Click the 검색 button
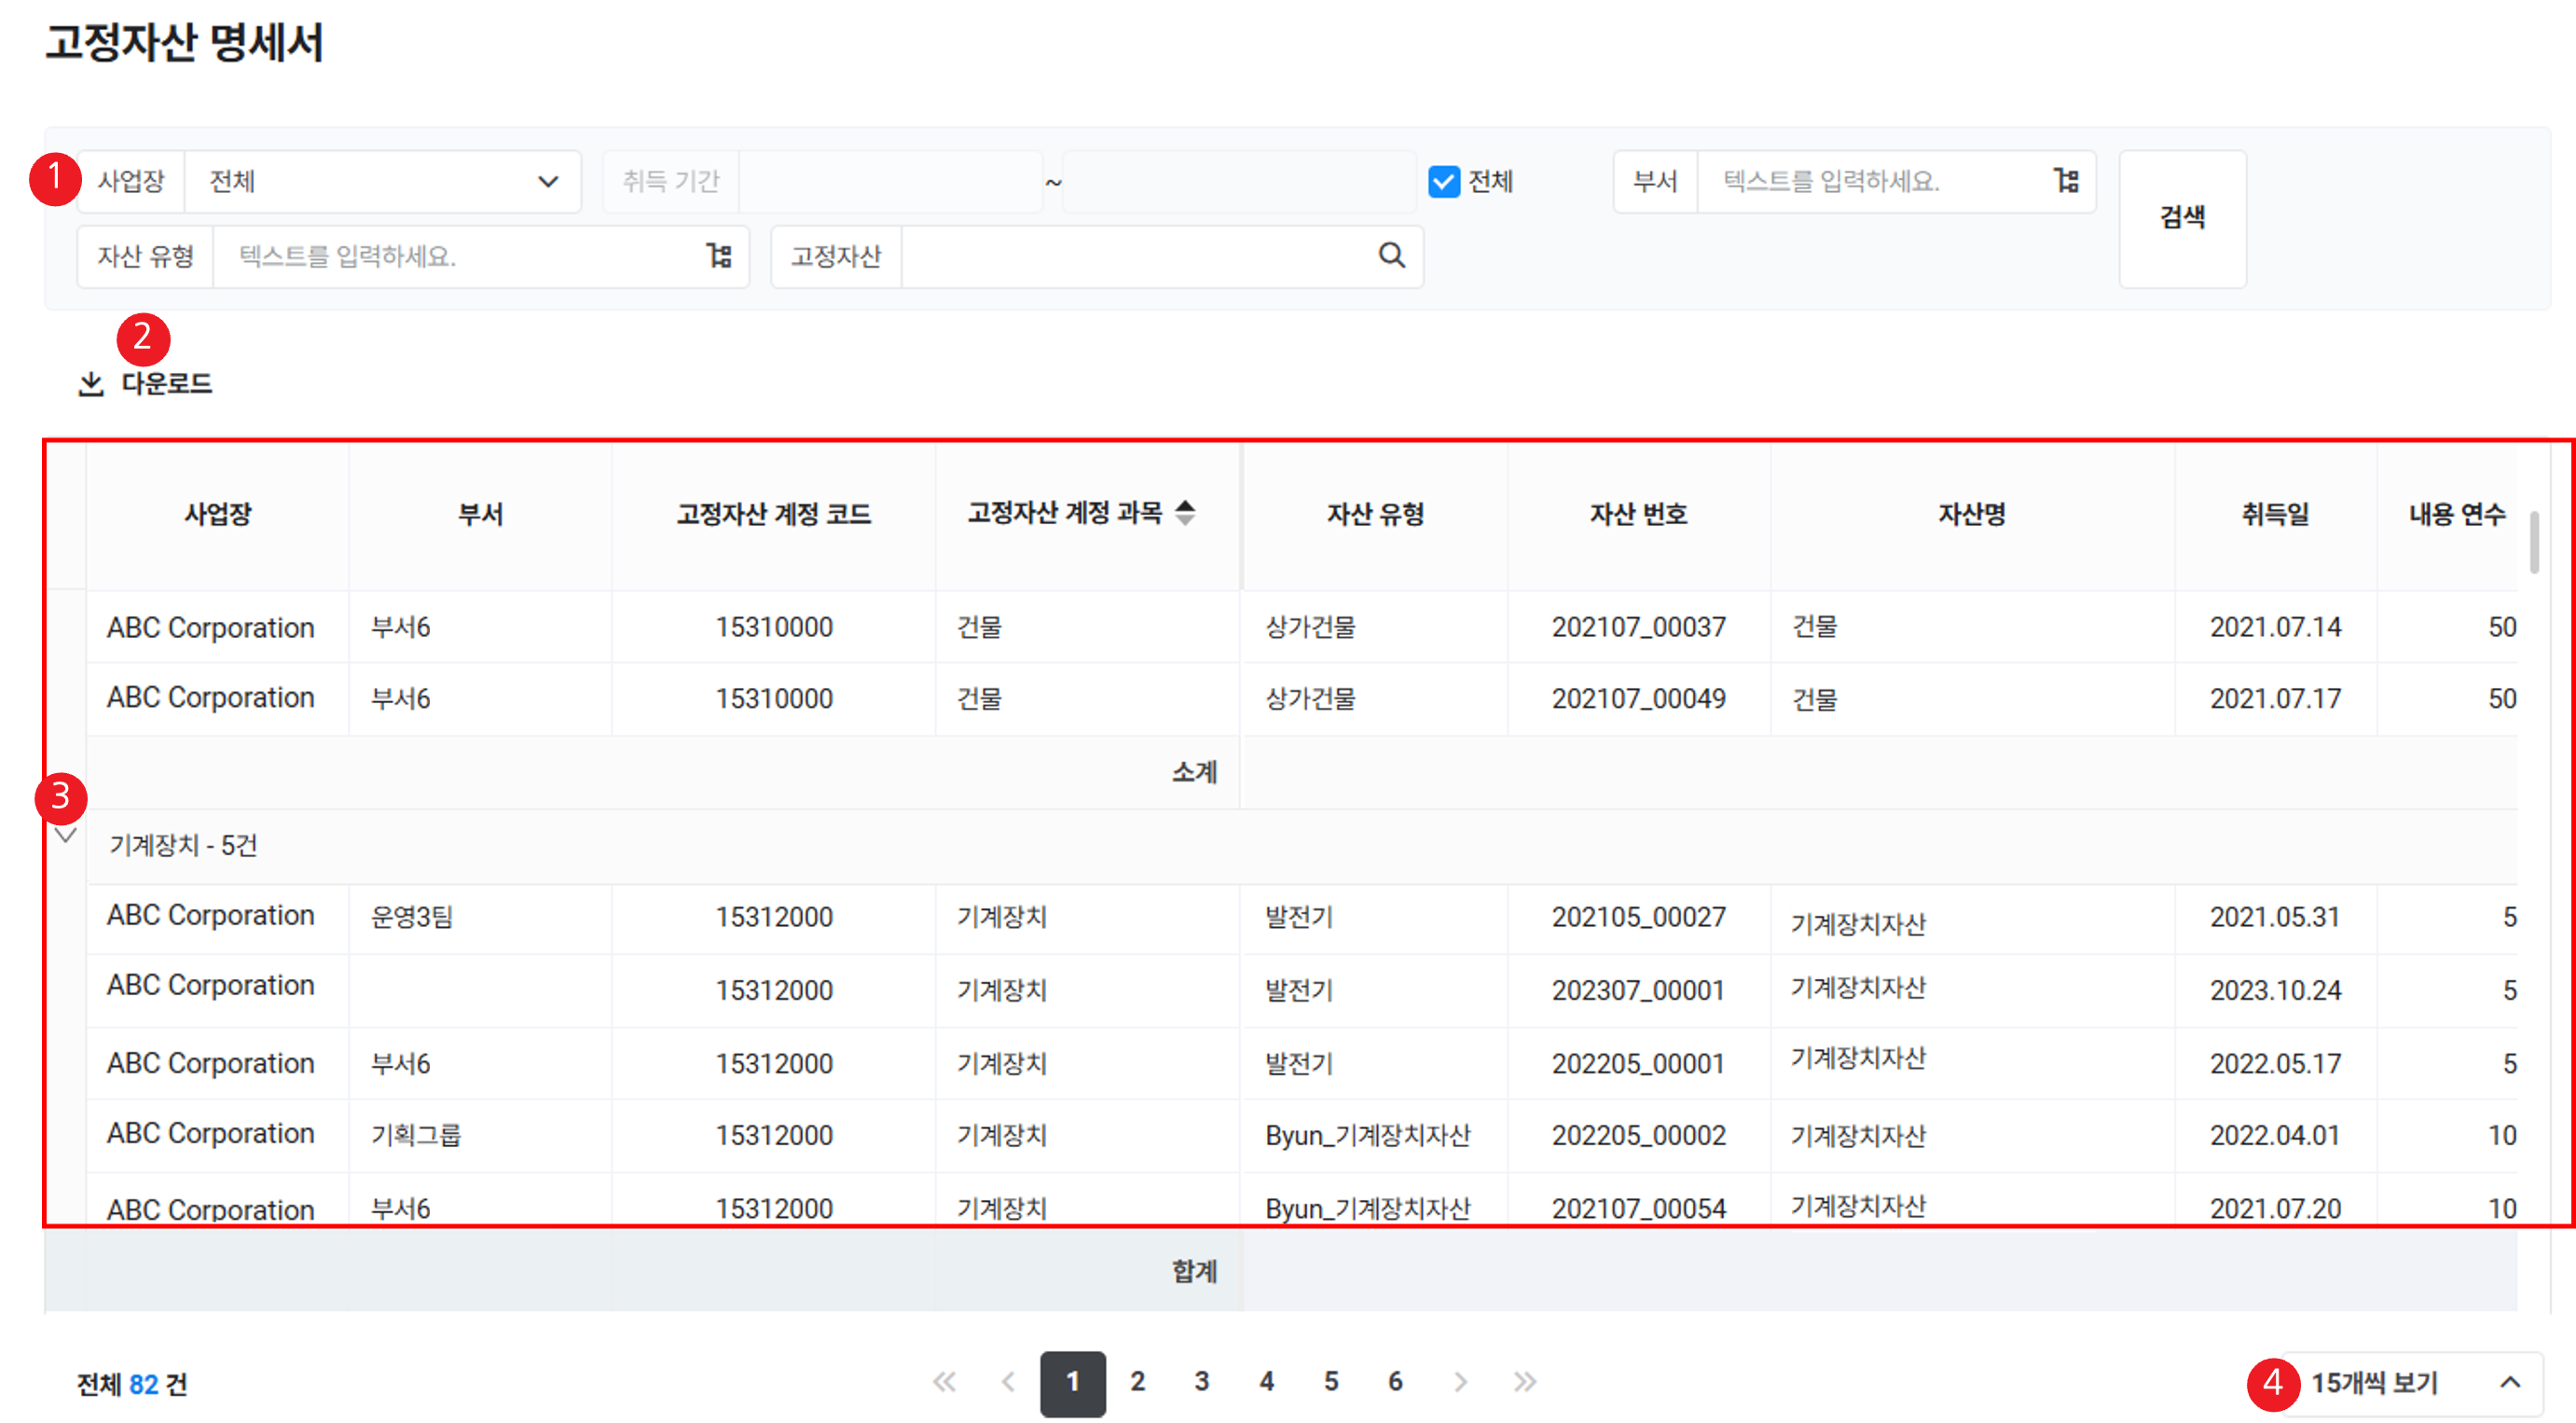Screen dimensions: 2576x1423 point(2182,218)
